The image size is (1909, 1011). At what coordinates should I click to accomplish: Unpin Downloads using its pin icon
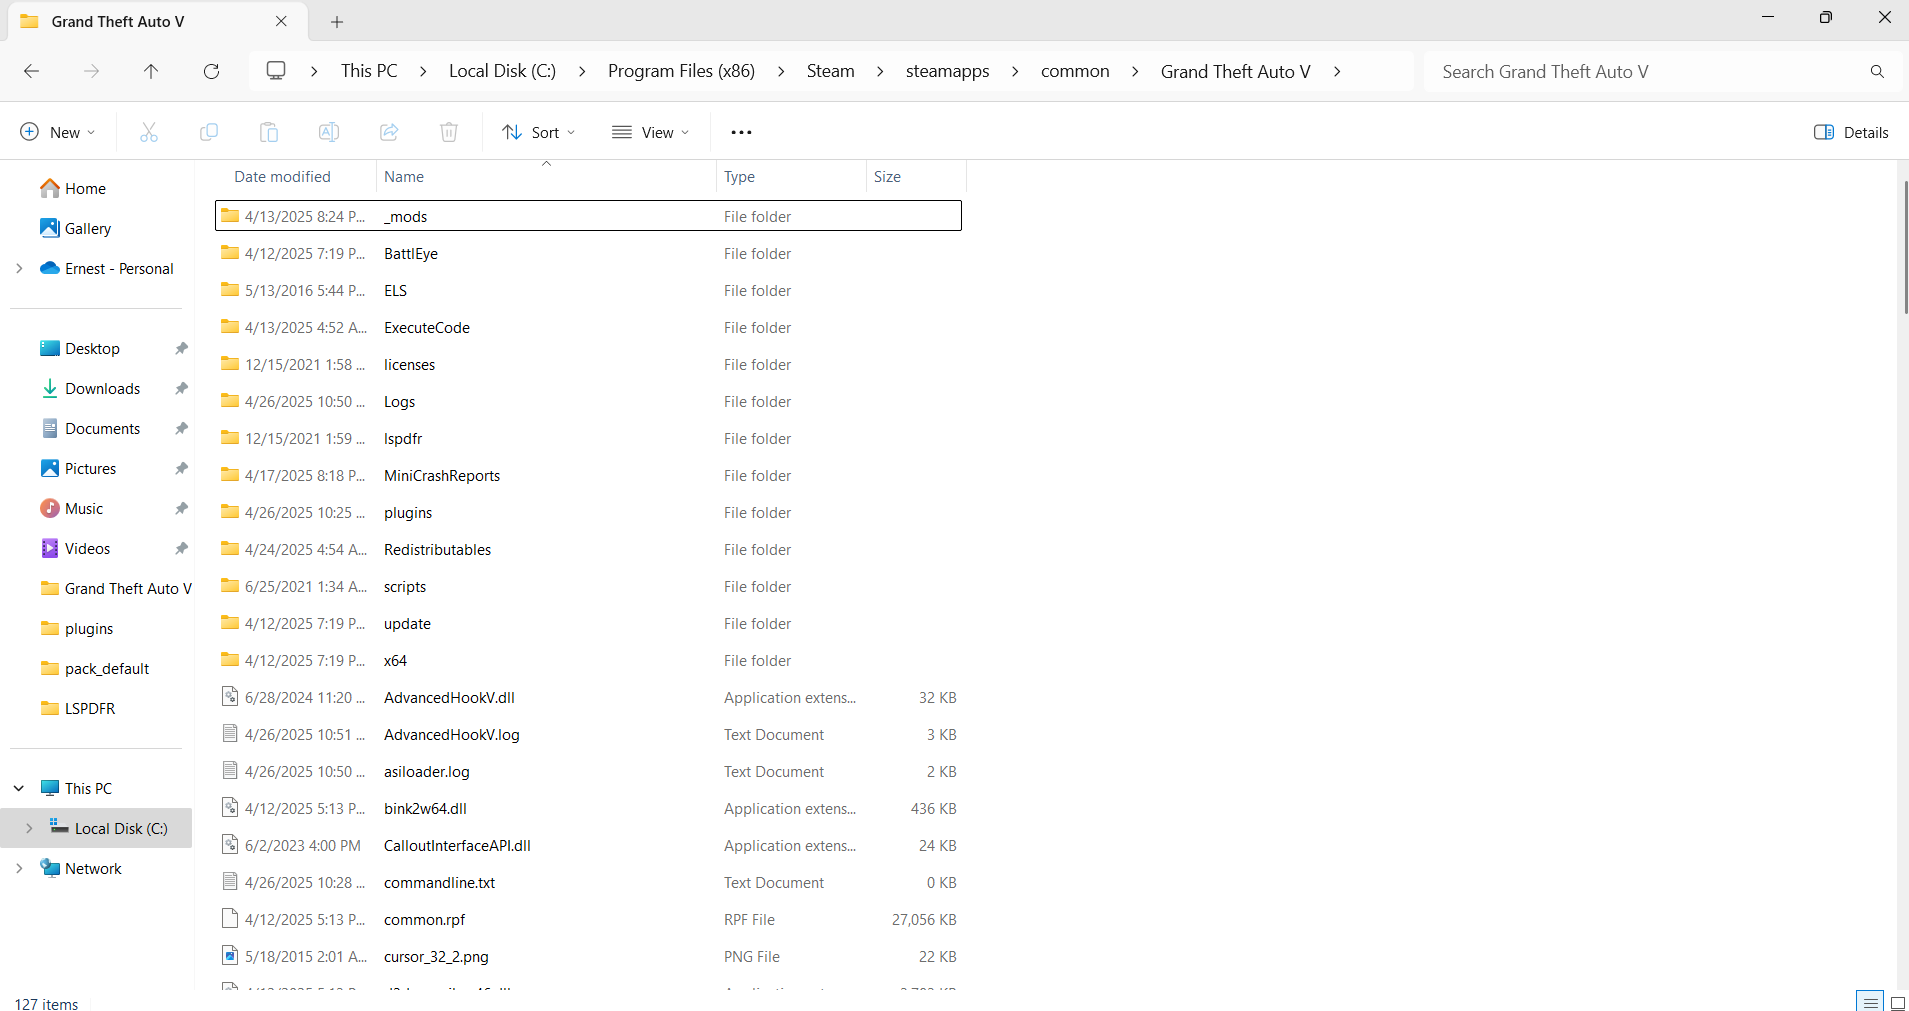point(181,388)
